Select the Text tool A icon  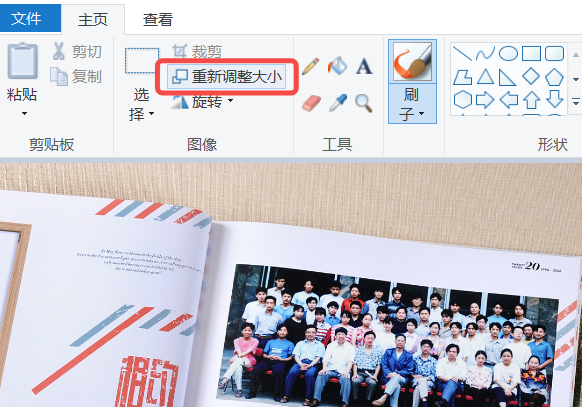point(364,67)
